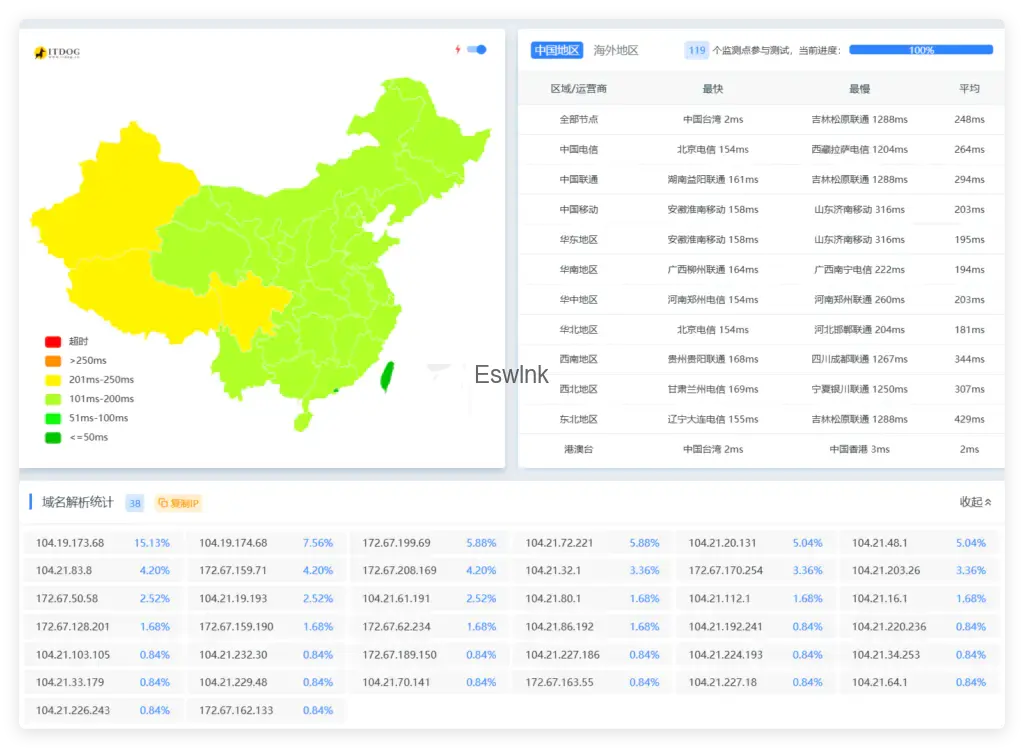Image resolution: width=1024 pixels, height=748 pixels.
Task: Sort by the 最快 column header
Action: 712,89
